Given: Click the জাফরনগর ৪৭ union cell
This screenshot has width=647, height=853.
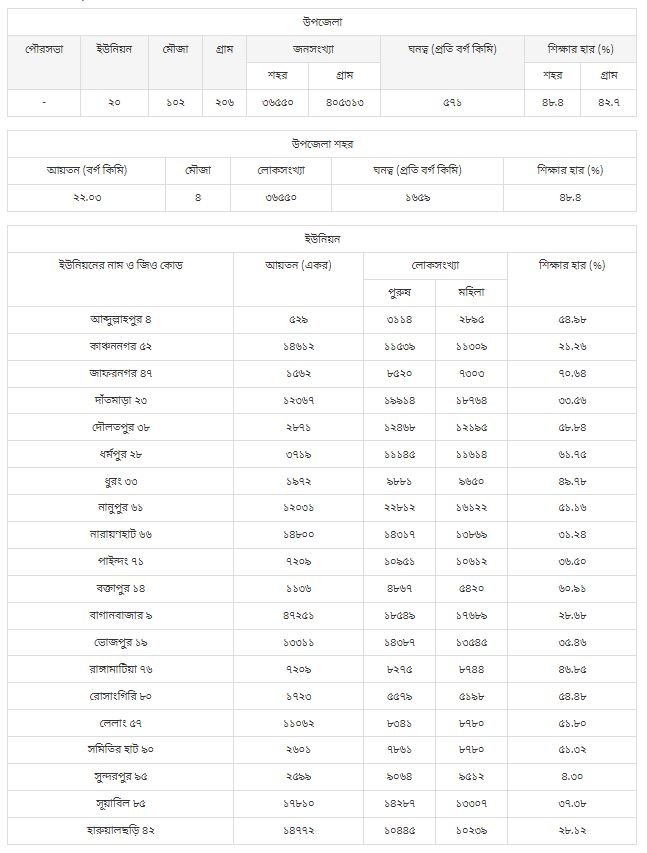Looking at the screenshot, I should (120, 373).
